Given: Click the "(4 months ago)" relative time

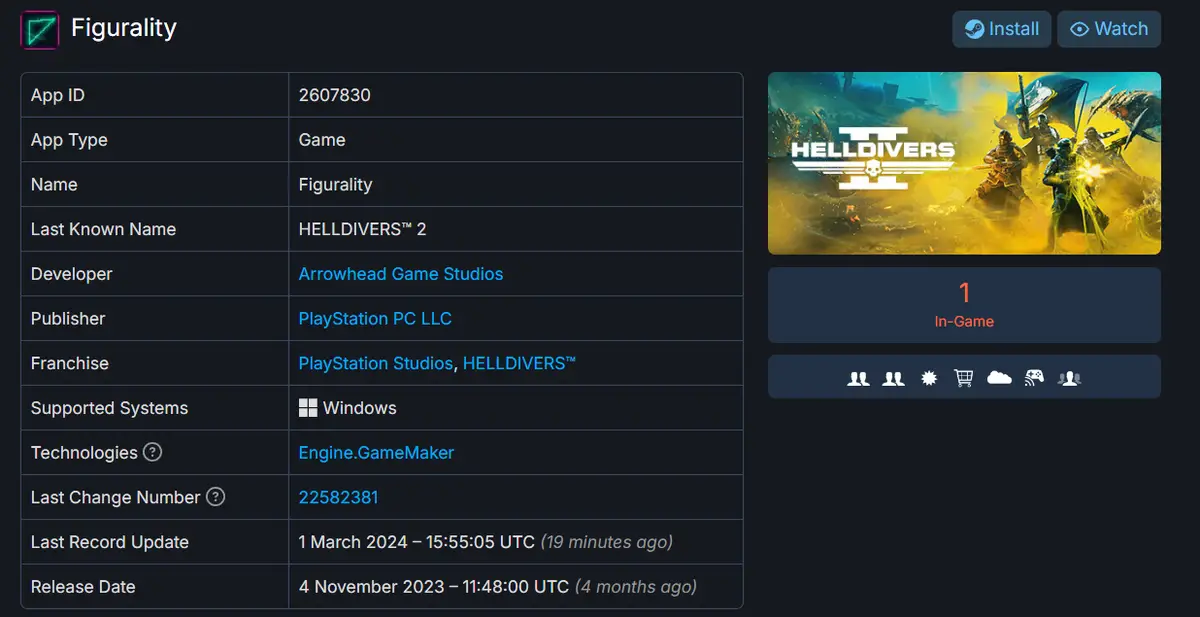Looking at the screenshot, I should pyautogui.click(x=636, y=587).
